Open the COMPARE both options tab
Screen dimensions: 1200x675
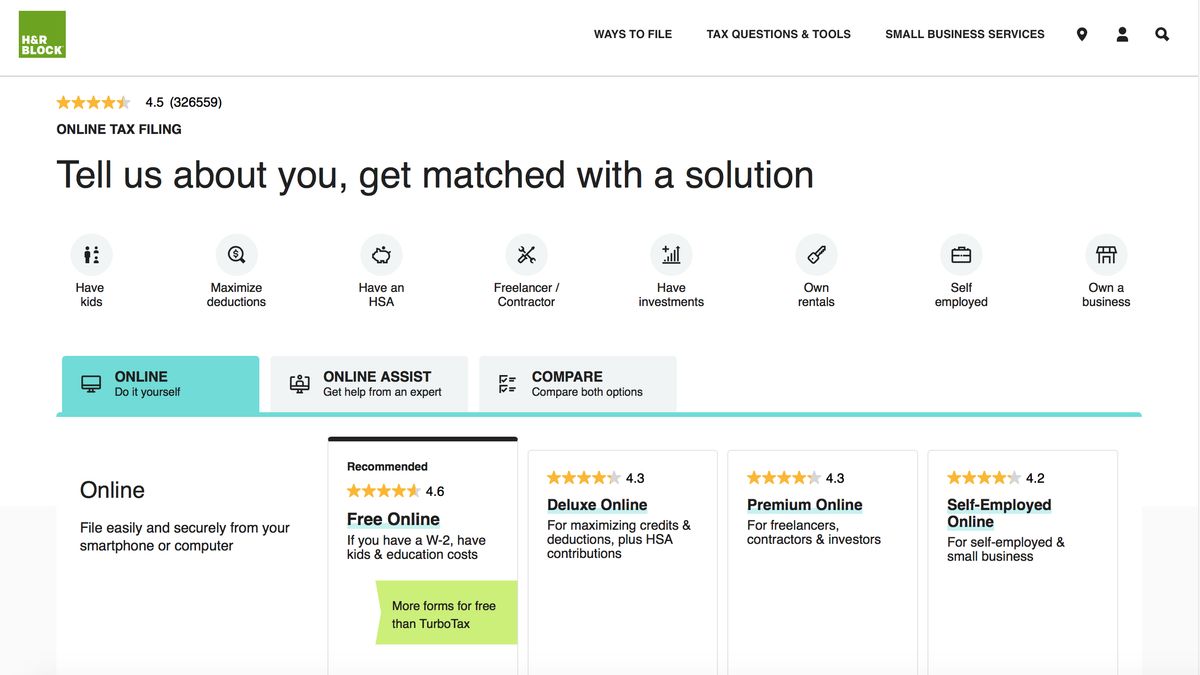(577, 383)
